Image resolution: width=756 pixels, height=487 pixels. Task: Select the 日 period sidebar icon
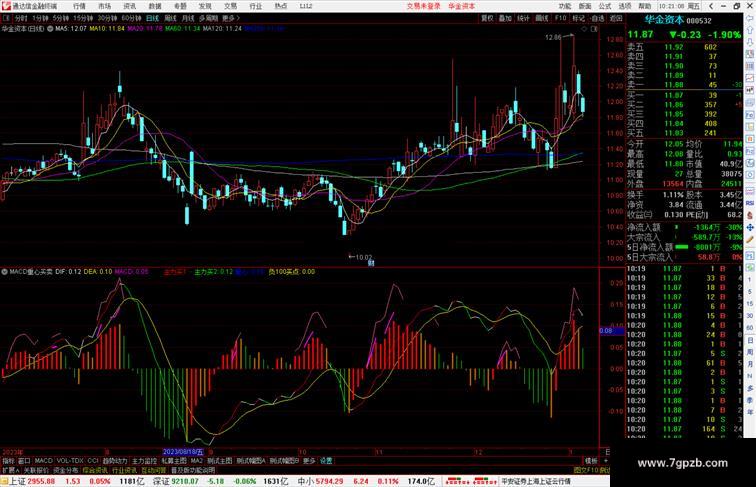[x=750, y=340]
